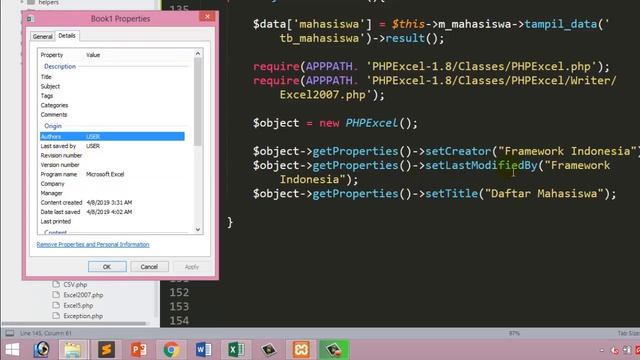
Task: Open Google Chrome from the taskbar
Action: point(171,350)
